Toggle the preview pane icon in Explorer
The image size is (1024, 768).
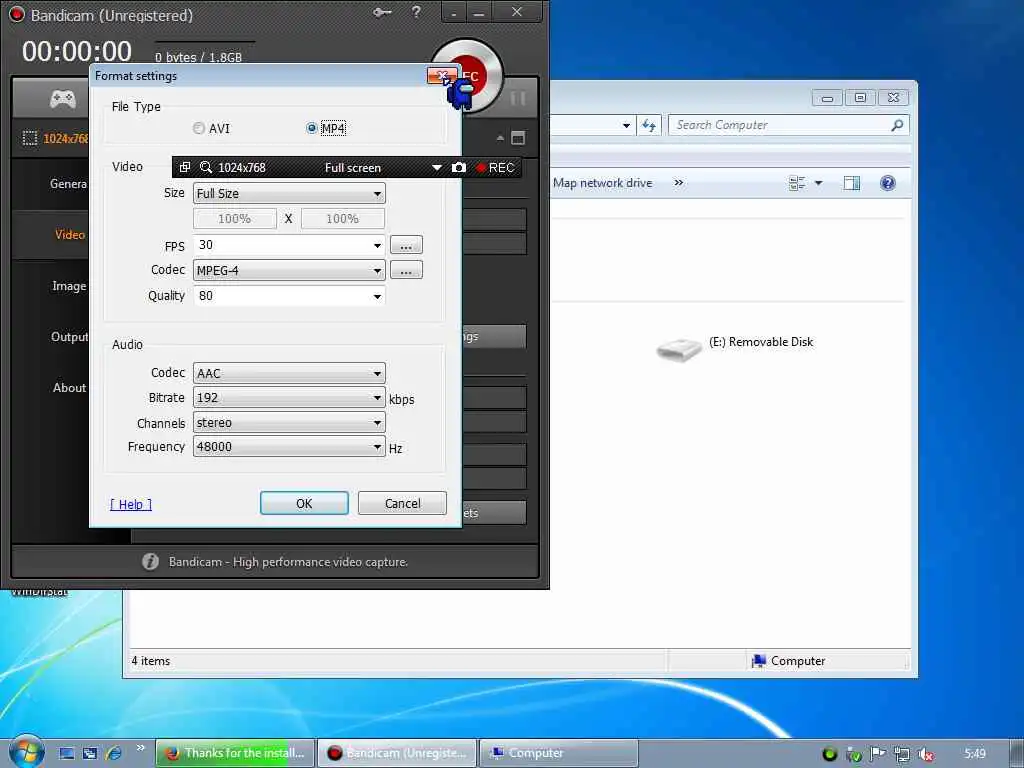coord(852,184)
